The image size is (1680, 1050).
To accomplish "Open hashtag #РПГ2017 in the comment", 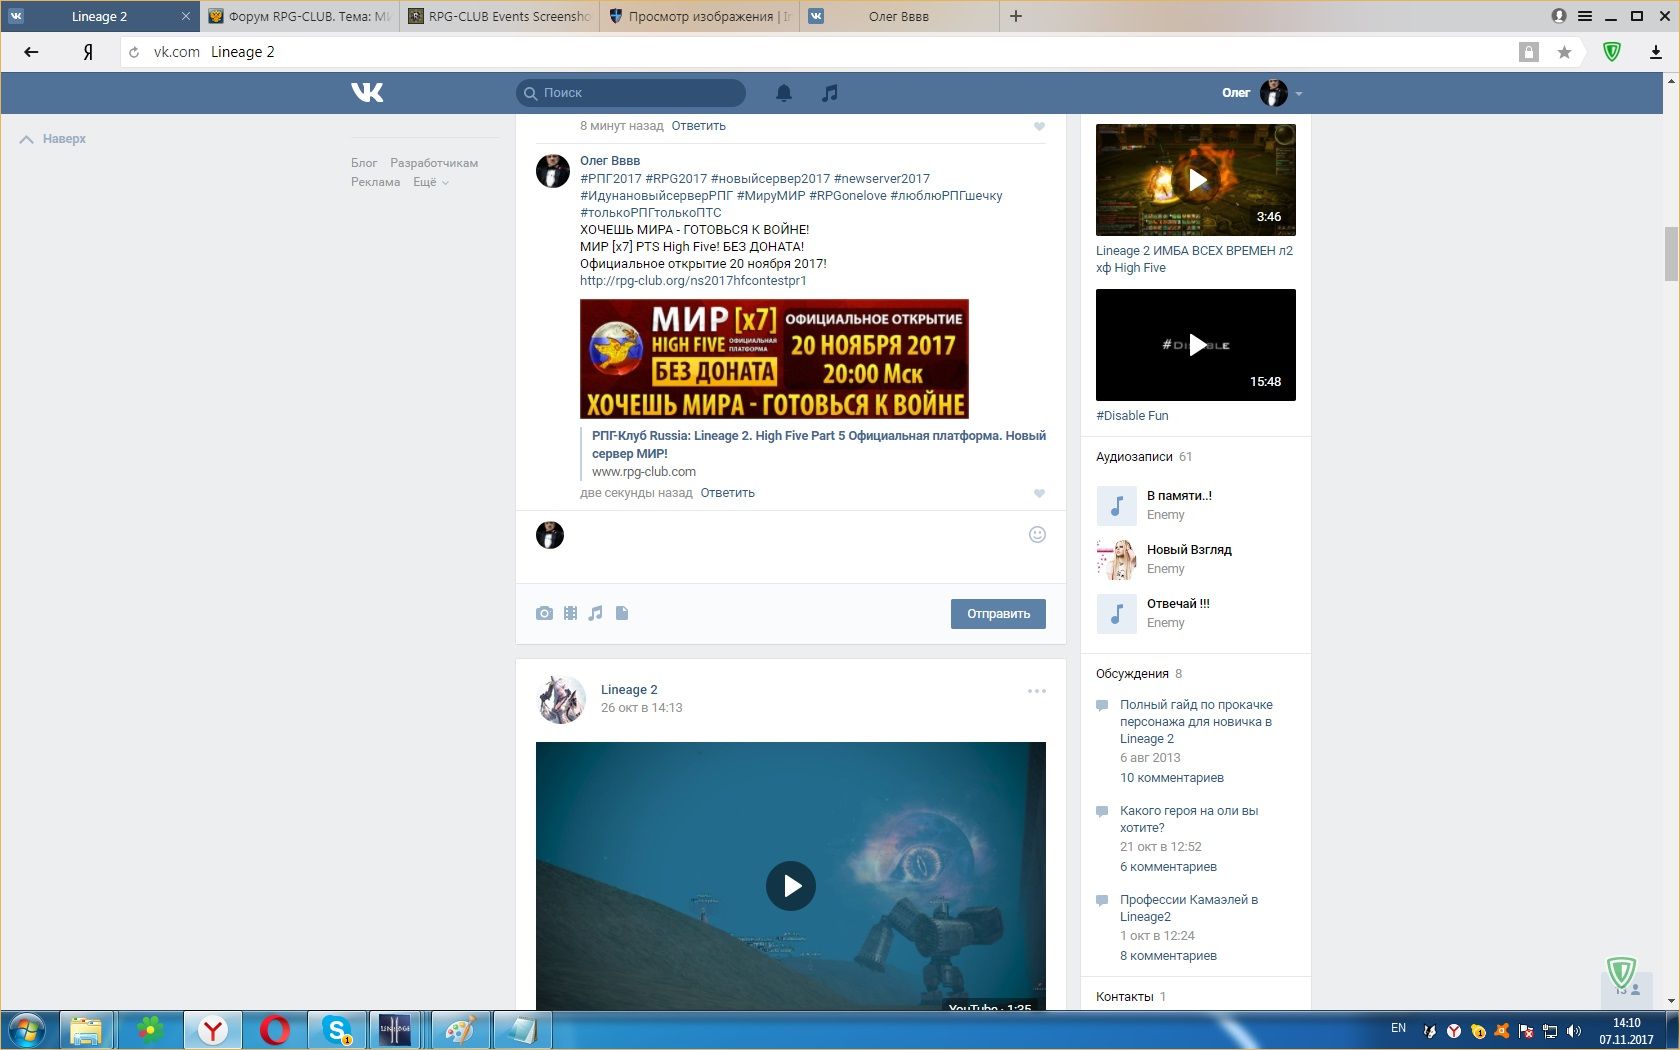I will (x=611, y=179).
